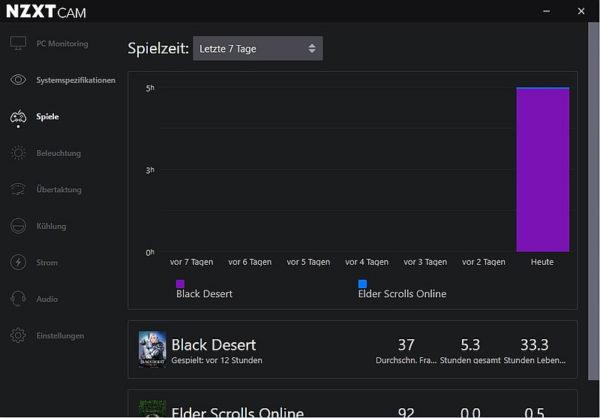The width and height of the screenshot is (600, 418).
Task: Go to Systemspezifikationen page
Action: tap(76, 80)
